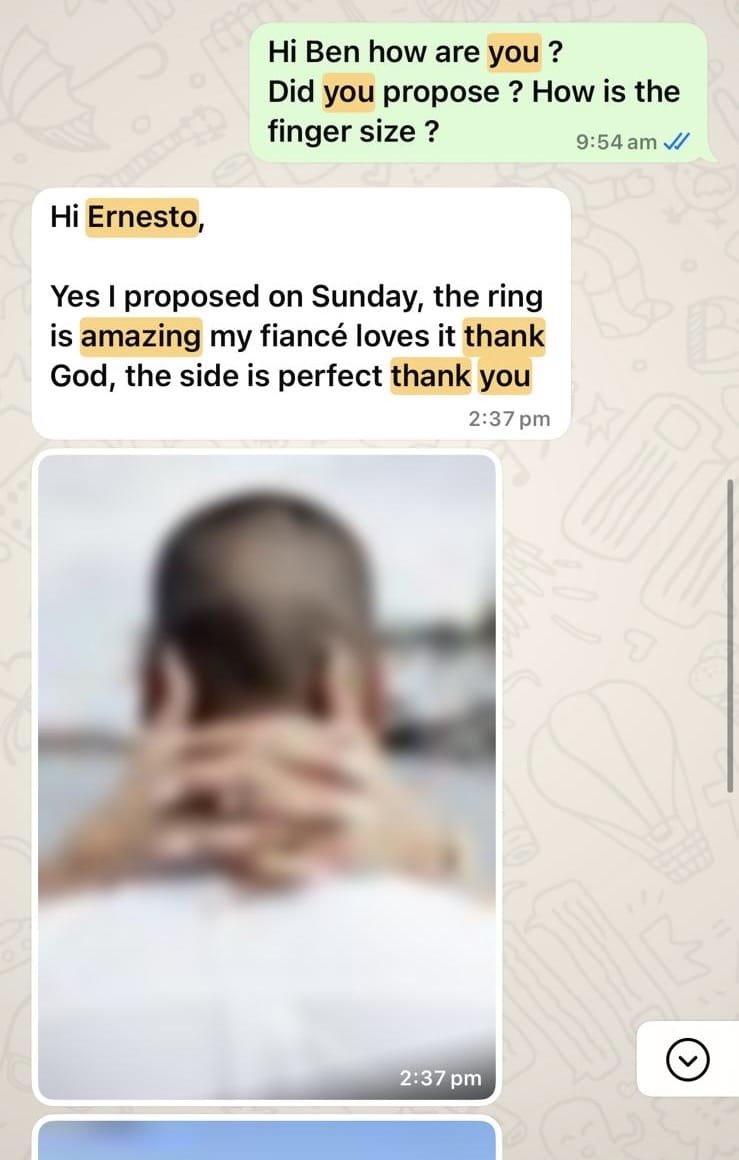This screenshot has width=739, height=1160.
Task: Click highlighted 'you' in 'Did you propose'
Action: pos(348,92)
